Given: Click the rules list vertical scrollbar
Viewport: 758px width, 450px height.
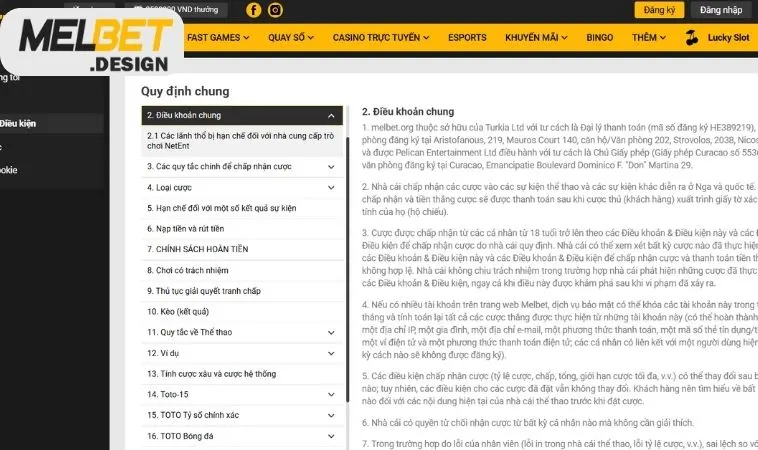Looking at the screenshot, I should [348, 269].
